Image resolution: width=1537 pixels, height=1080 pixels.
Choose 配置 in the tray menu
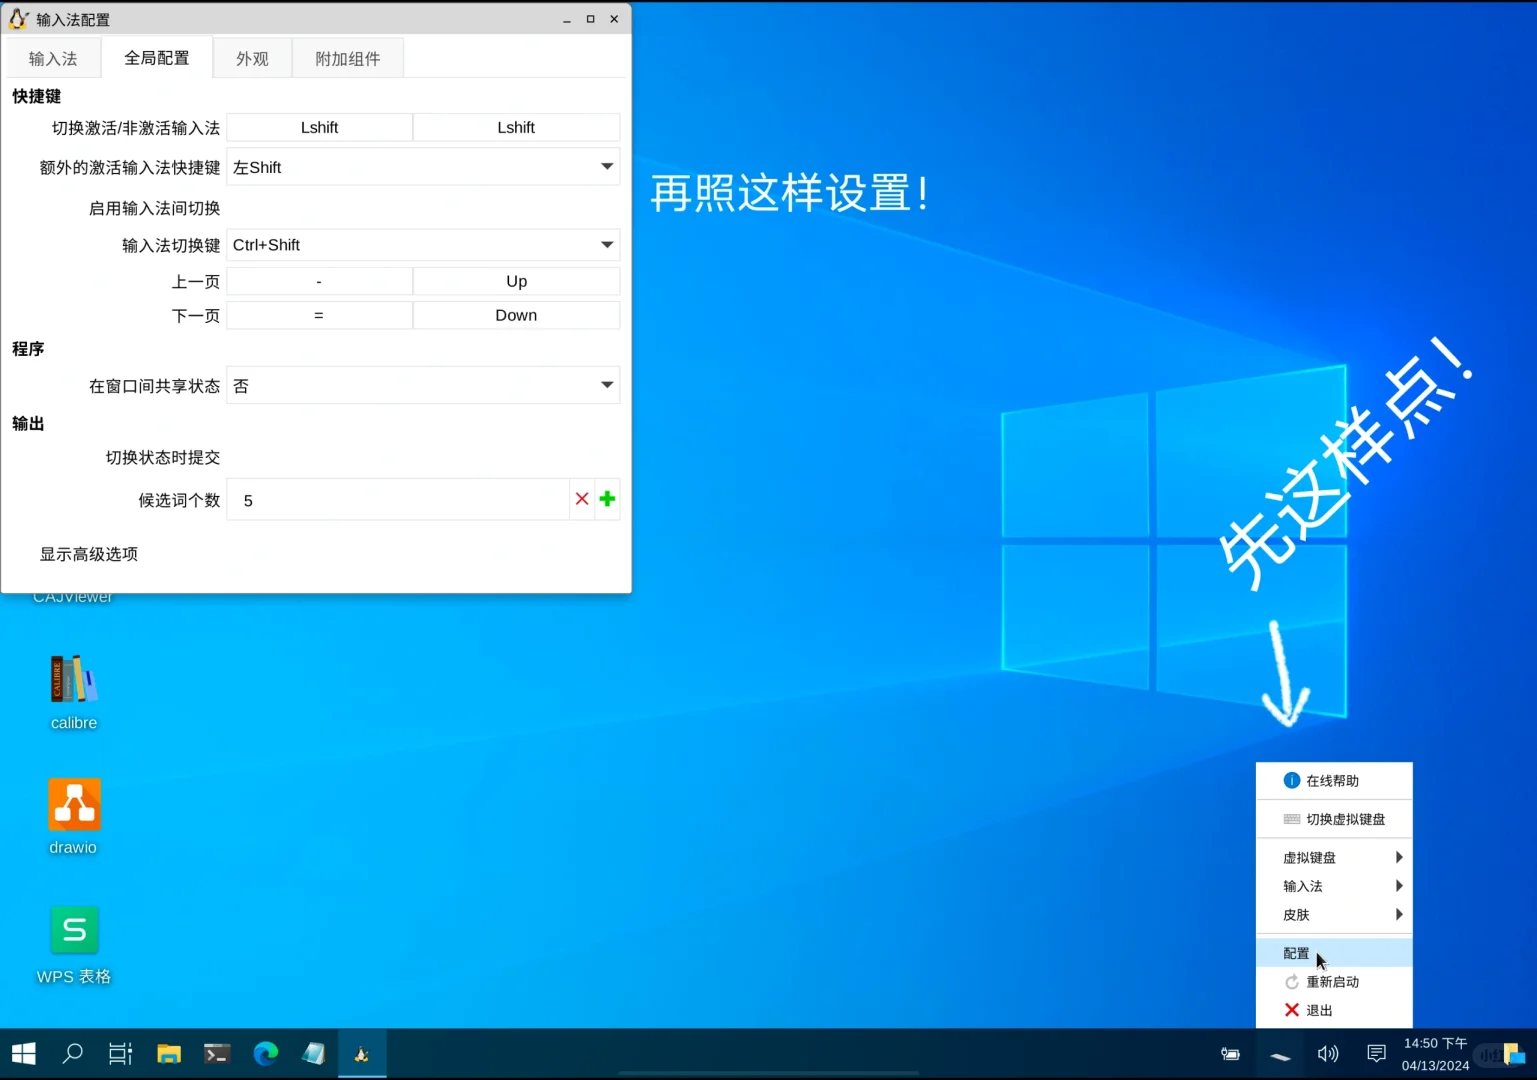click(x=1334, y=953)
